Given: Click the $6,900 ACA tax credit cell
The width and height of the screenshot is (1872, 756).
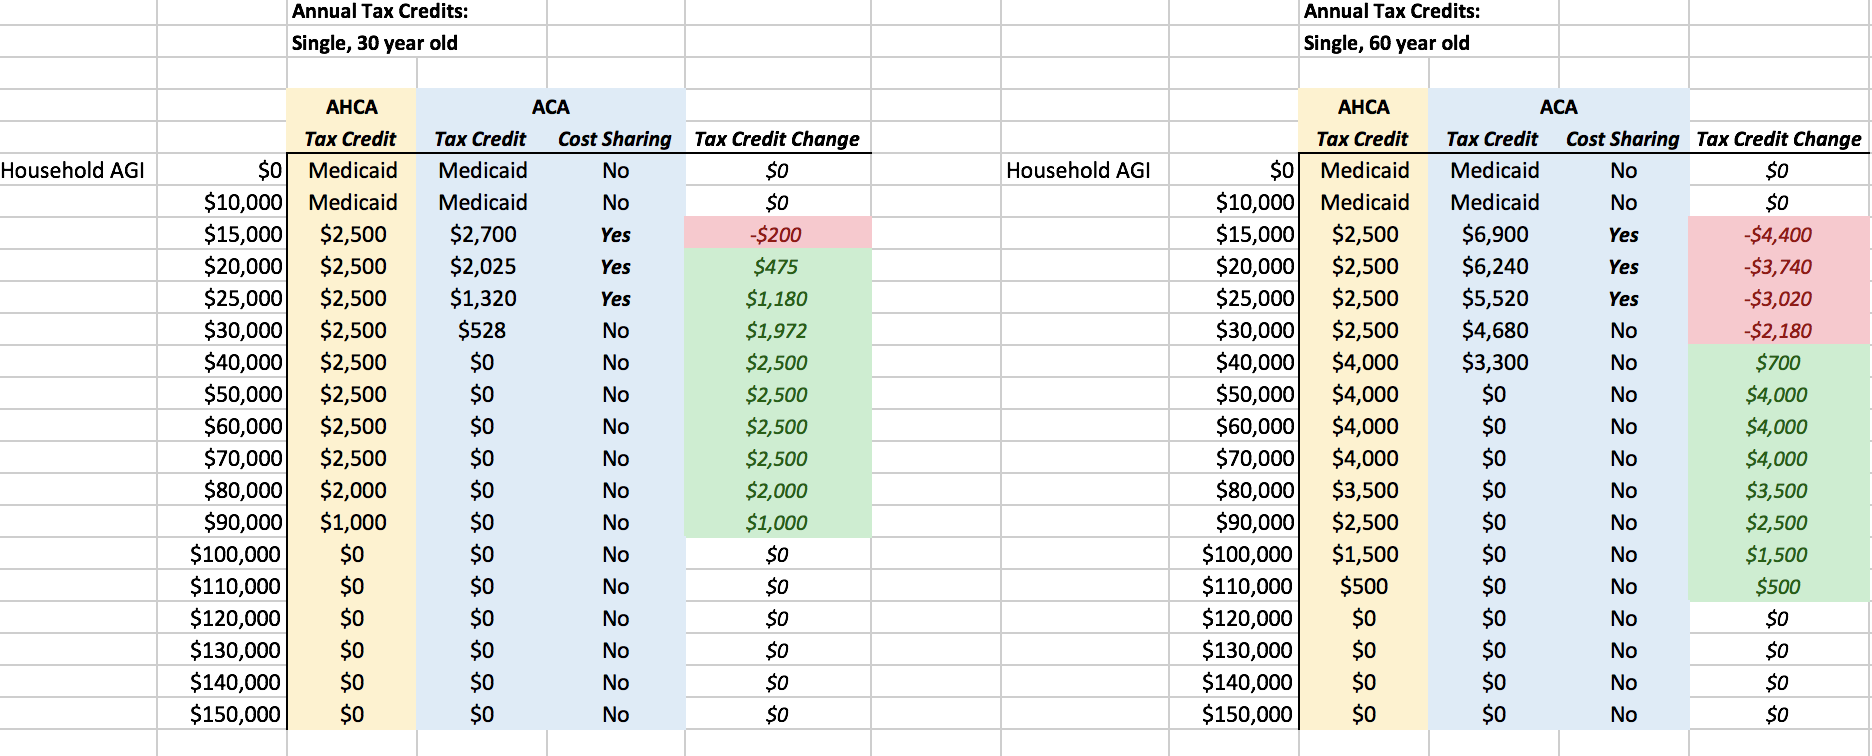Looking at the screenshot, I should (x=1495, y=235).
